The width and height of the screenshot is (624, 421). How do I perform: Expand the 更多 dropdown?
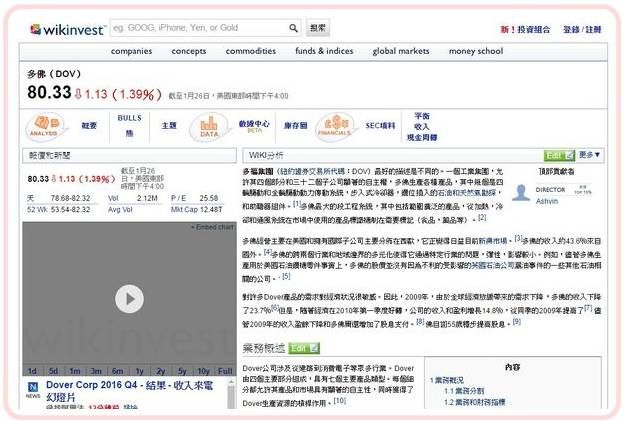589,155
